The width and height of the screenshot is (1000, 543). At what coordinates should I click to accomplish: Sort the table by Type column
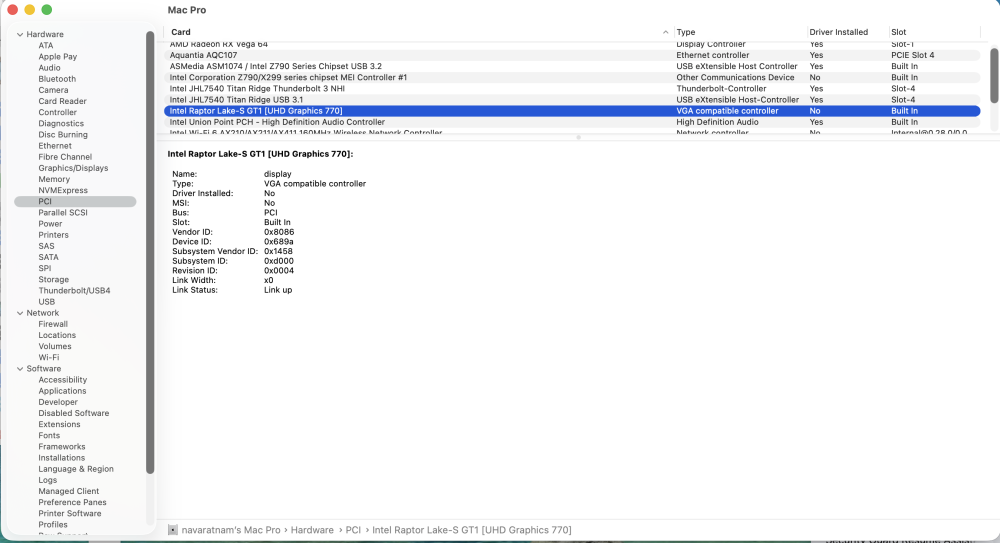click(x=740, y=32)
